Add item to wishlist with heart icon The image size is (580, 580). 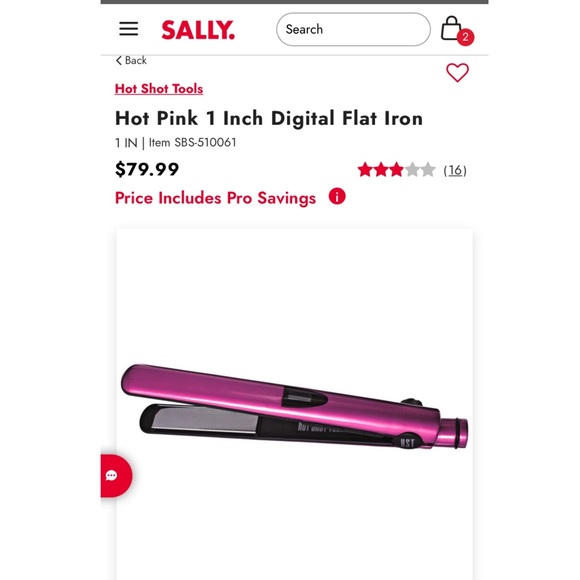[457, 72]
